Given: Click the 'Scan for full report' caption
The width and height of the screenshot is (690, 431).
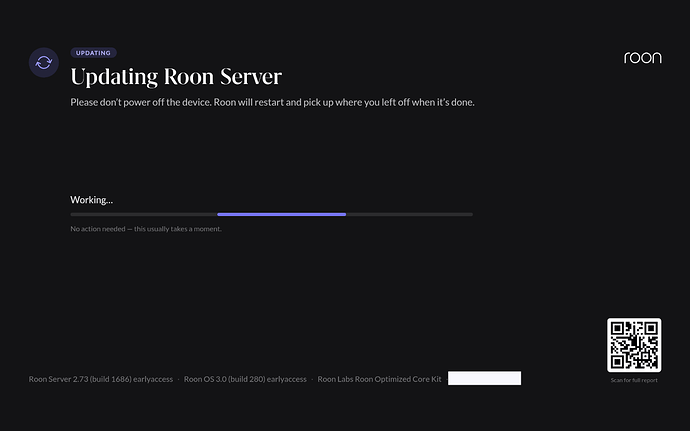Looking at the screenshot, I should tap(634, 380).
